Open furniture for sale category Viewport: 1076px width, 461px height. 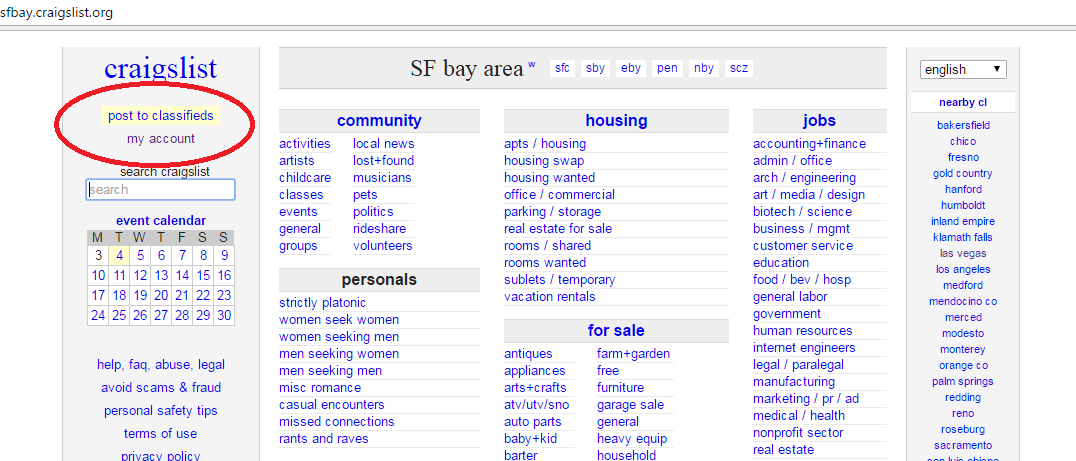(x=620, y=388)
